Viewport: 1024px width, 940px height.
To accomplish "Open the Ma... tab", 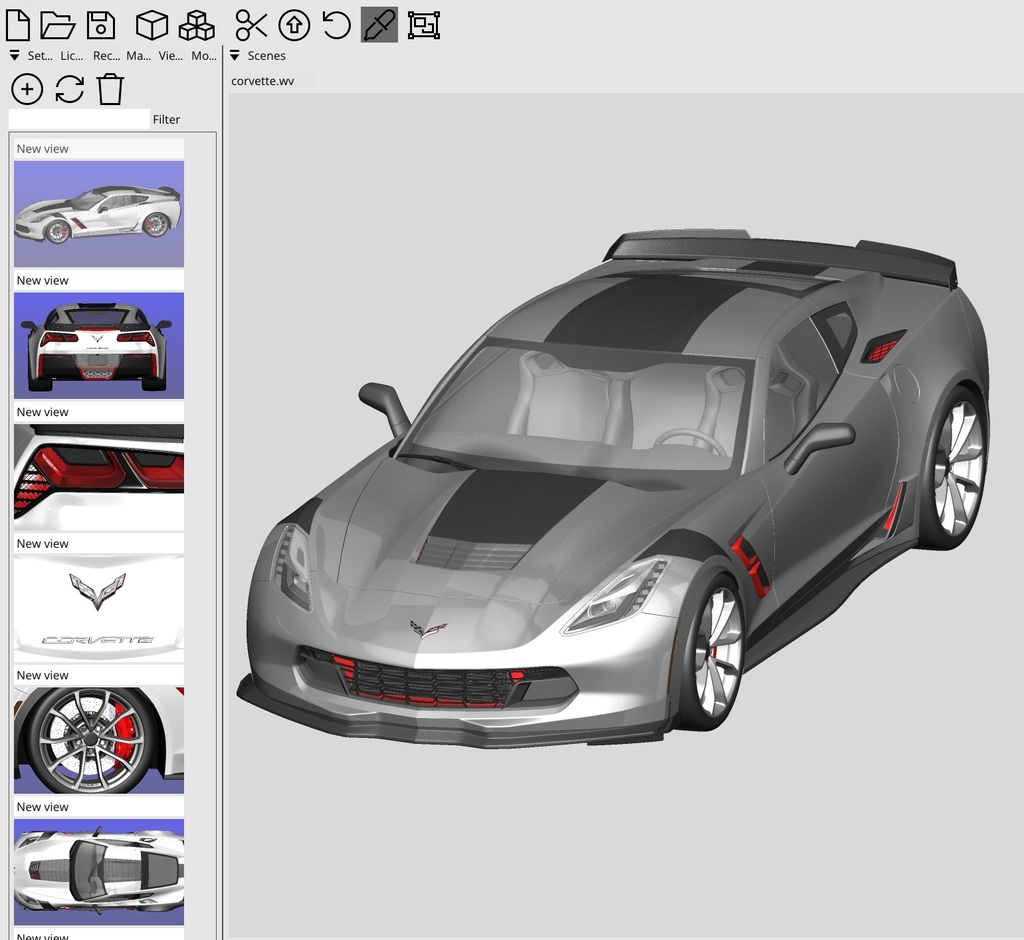I will tap(138, 56).
